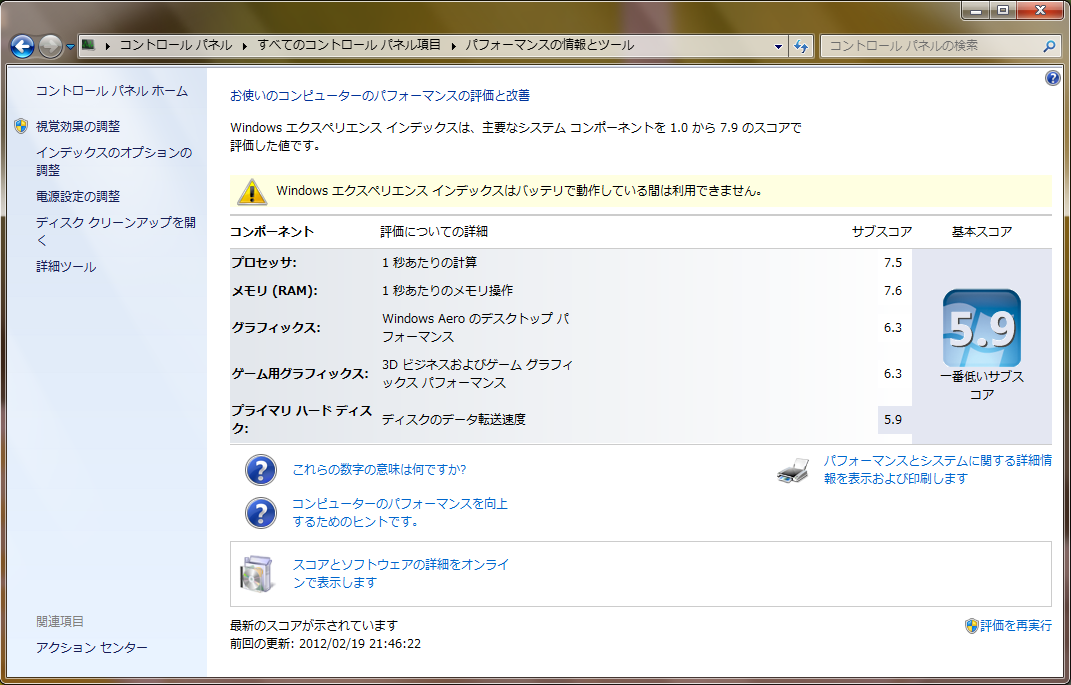Click 基本スコア column header
This screenshot has width=1071, height=685.
click(x=982, y=232)
